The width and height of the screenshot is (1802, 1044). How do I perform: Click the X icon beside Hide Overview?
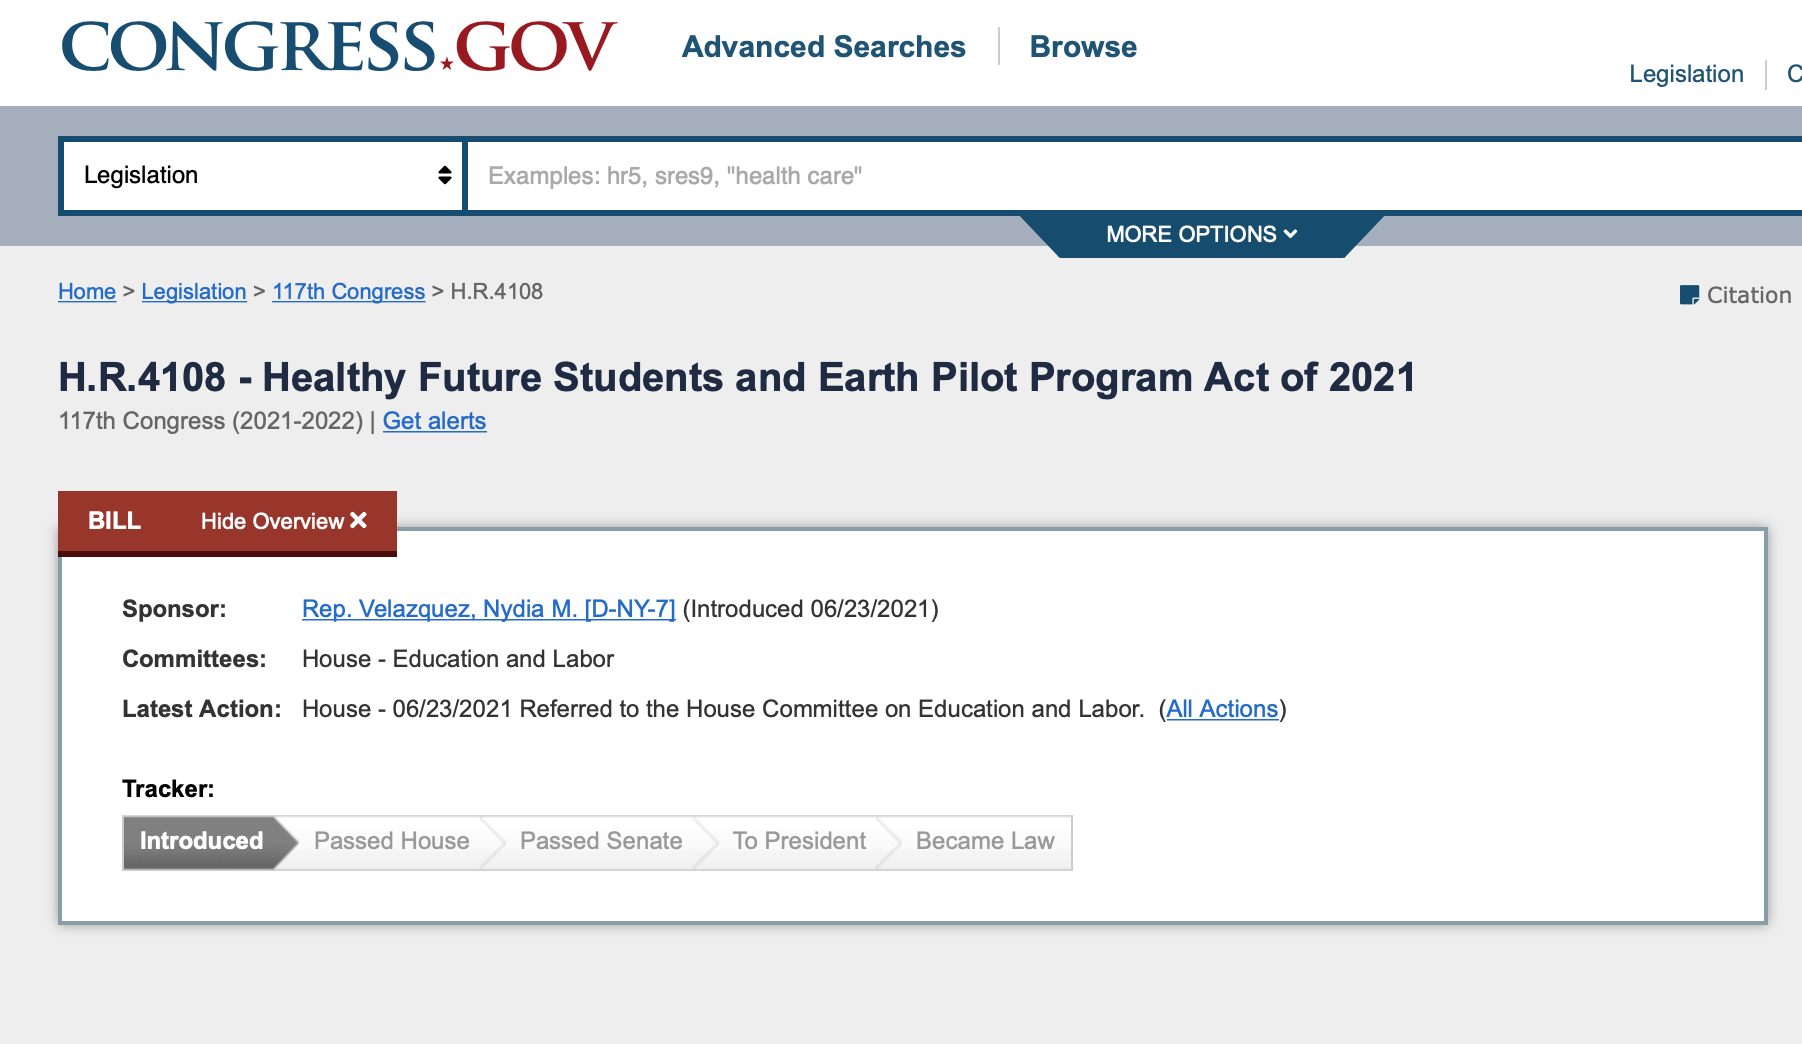click(359, 521)
